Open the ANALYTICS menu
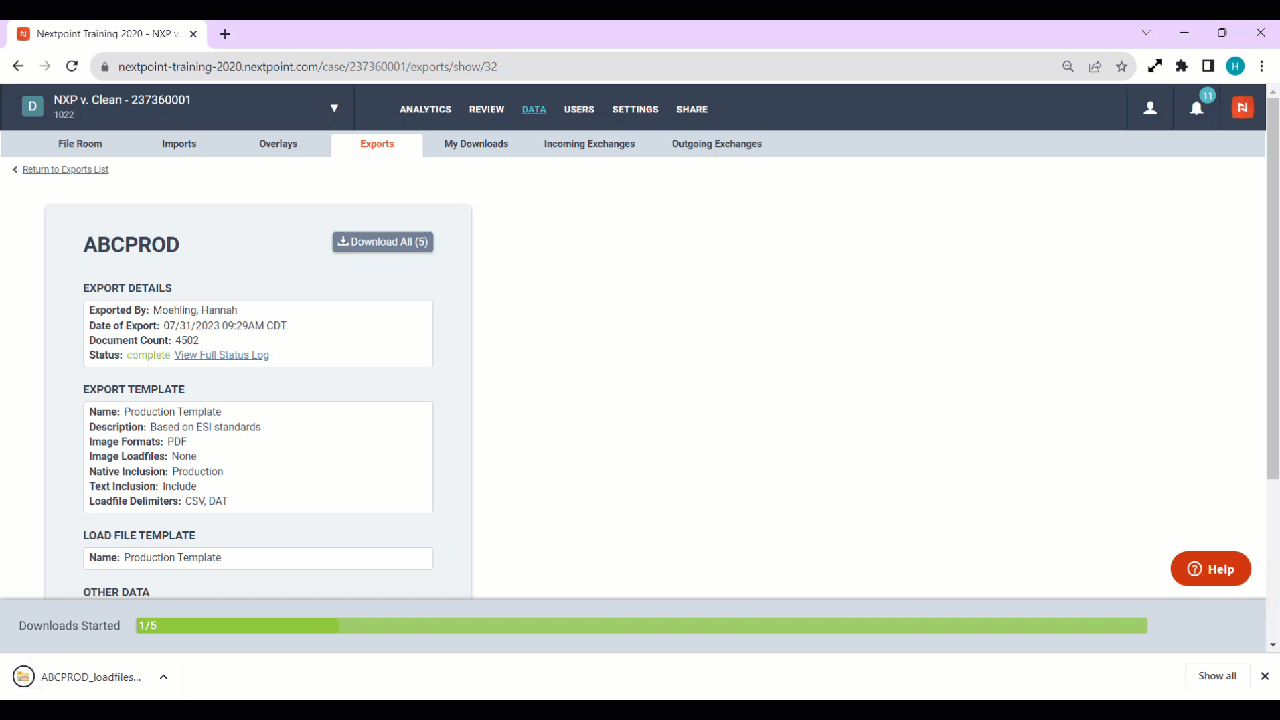1280x720 pixels. click(425, 109)
